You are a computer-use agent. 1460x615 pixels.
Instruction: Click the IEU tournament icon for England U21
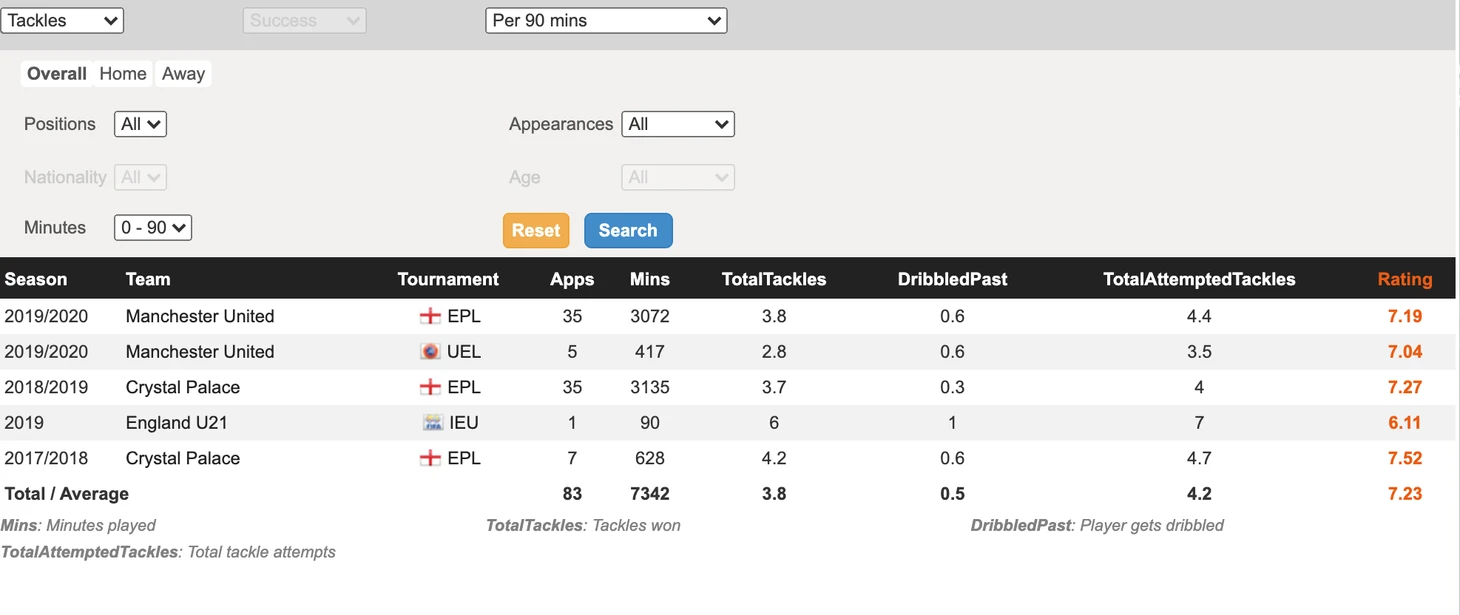tap(432, 423)
